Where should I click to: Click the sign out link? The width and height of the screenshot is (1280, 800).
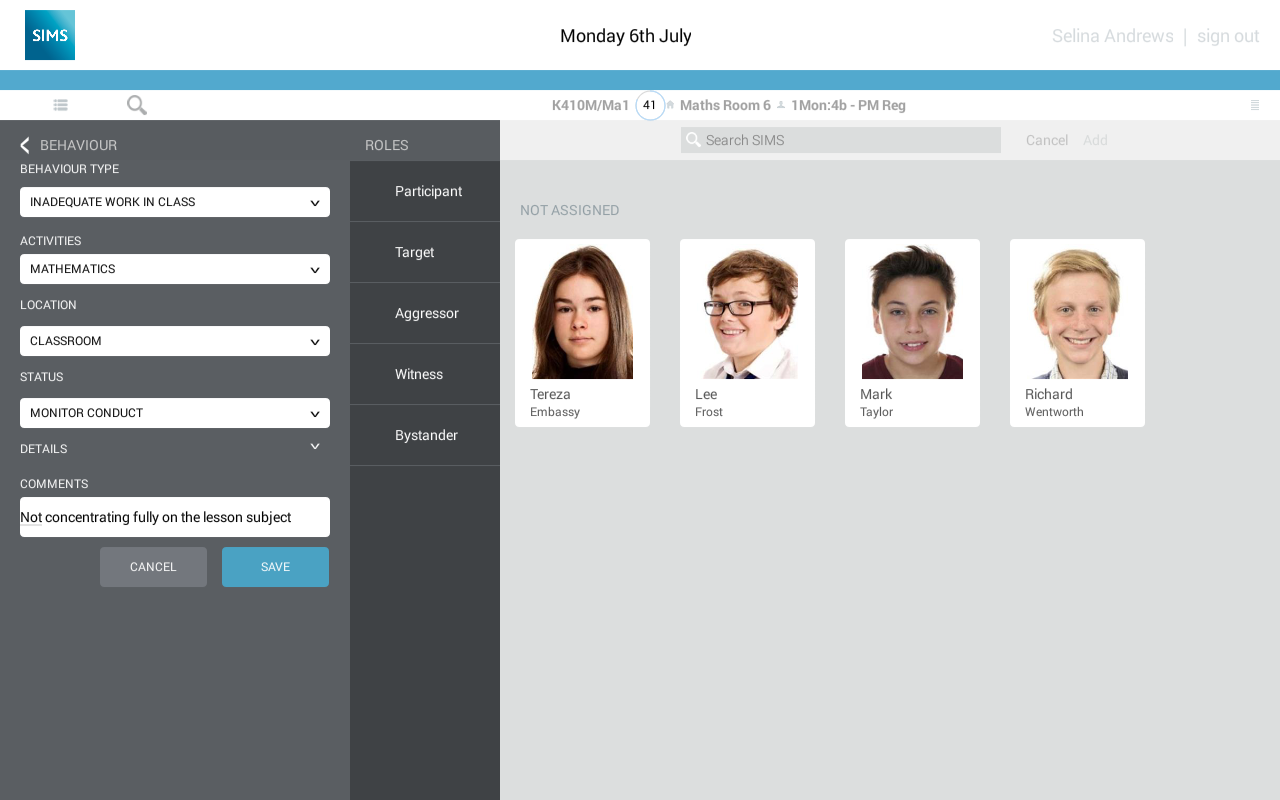pos(1228,36)
